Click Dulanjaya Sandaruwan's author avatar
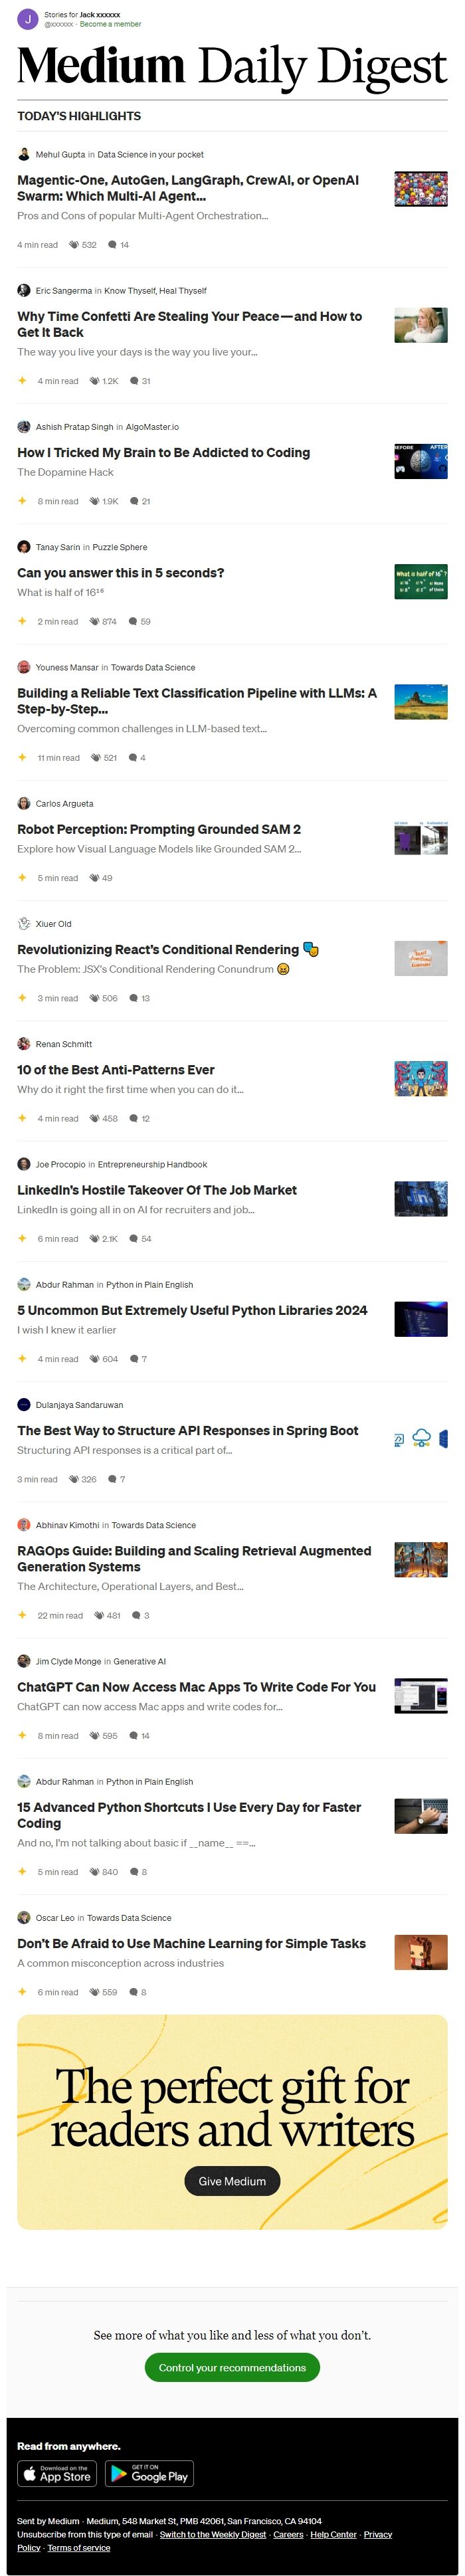465x2576 pixels. coord(24,1404)
